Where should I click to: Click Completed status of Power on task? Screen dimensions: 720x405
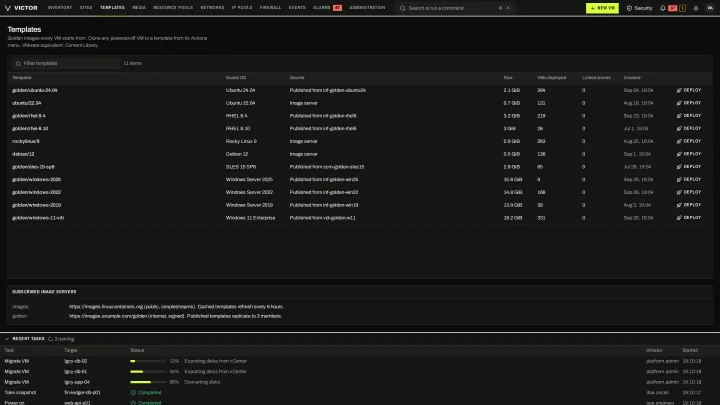click(x=146, y=403)
